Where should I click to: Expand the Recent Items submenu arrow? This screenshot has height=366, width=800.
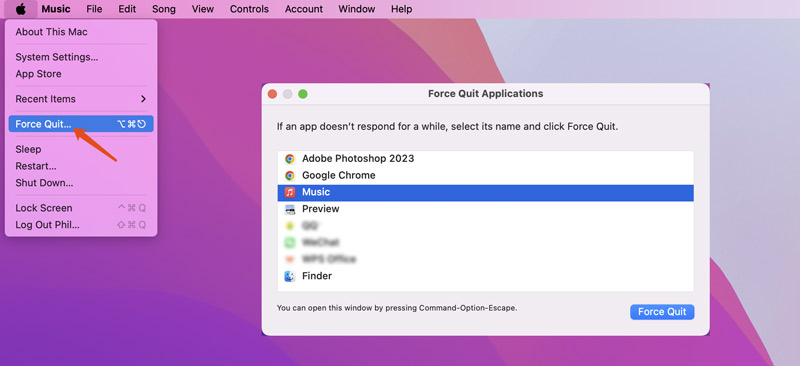tap(143, 99)
